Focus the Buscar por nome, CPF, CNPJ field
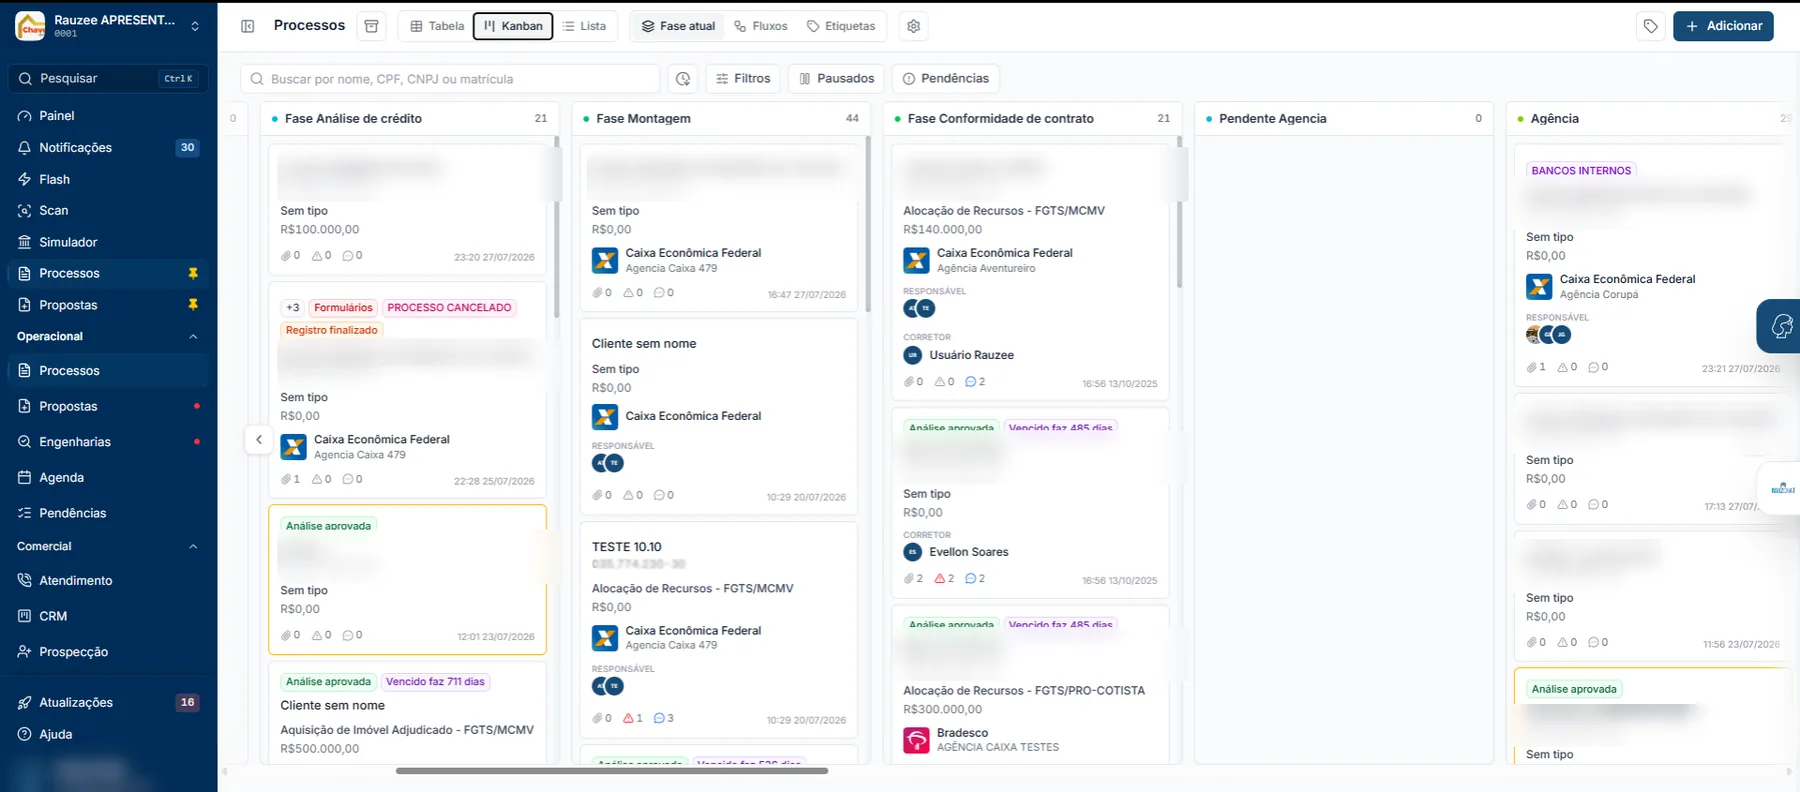This screenshot has height=792, width=1800. (450, 78)
